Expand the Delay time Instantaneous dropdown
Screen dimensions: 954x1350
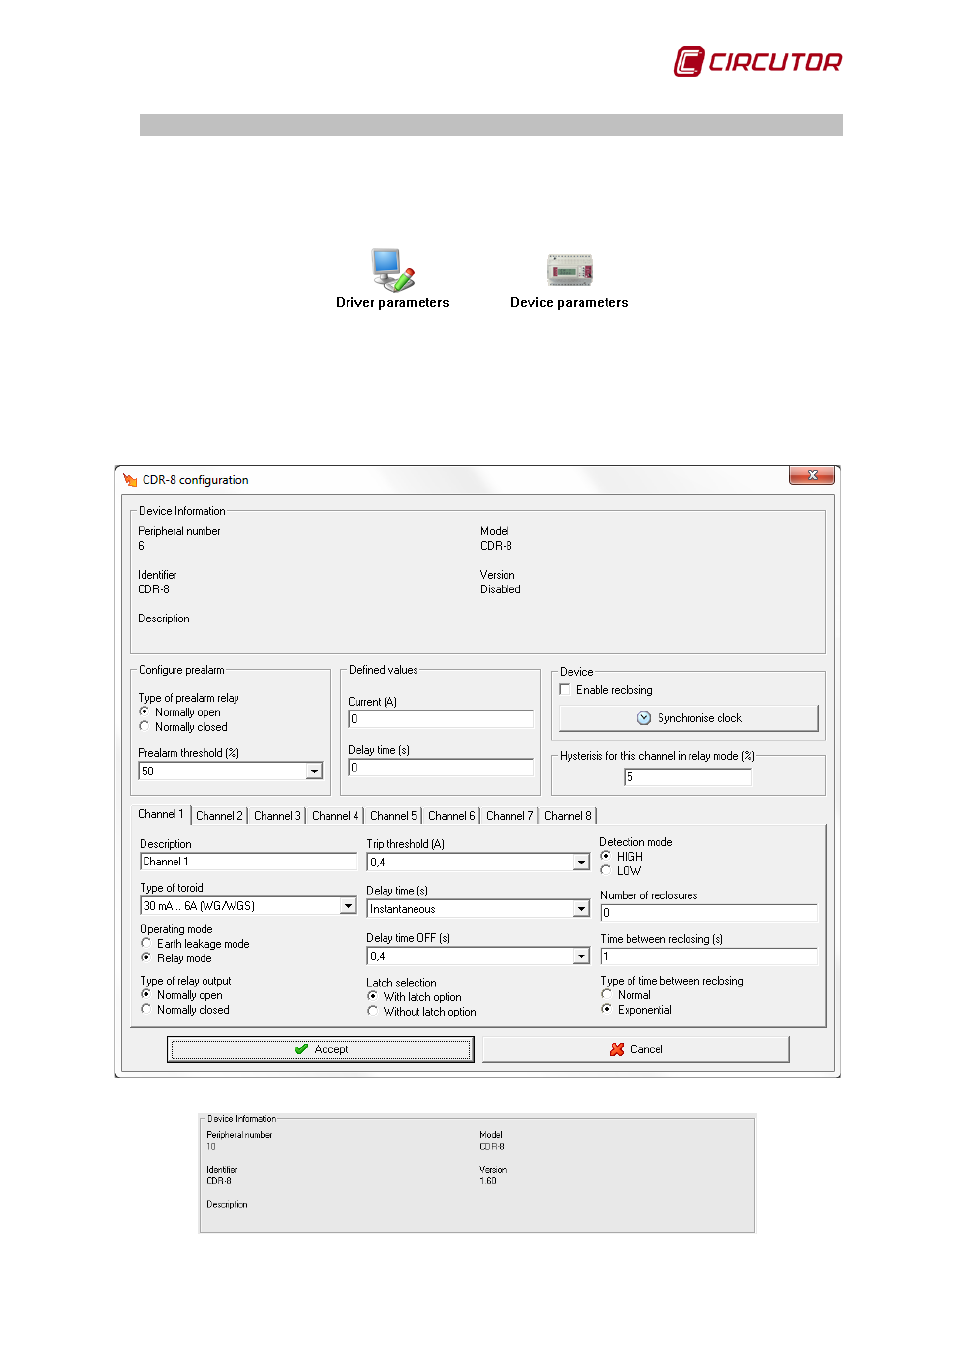click(581, 909)
